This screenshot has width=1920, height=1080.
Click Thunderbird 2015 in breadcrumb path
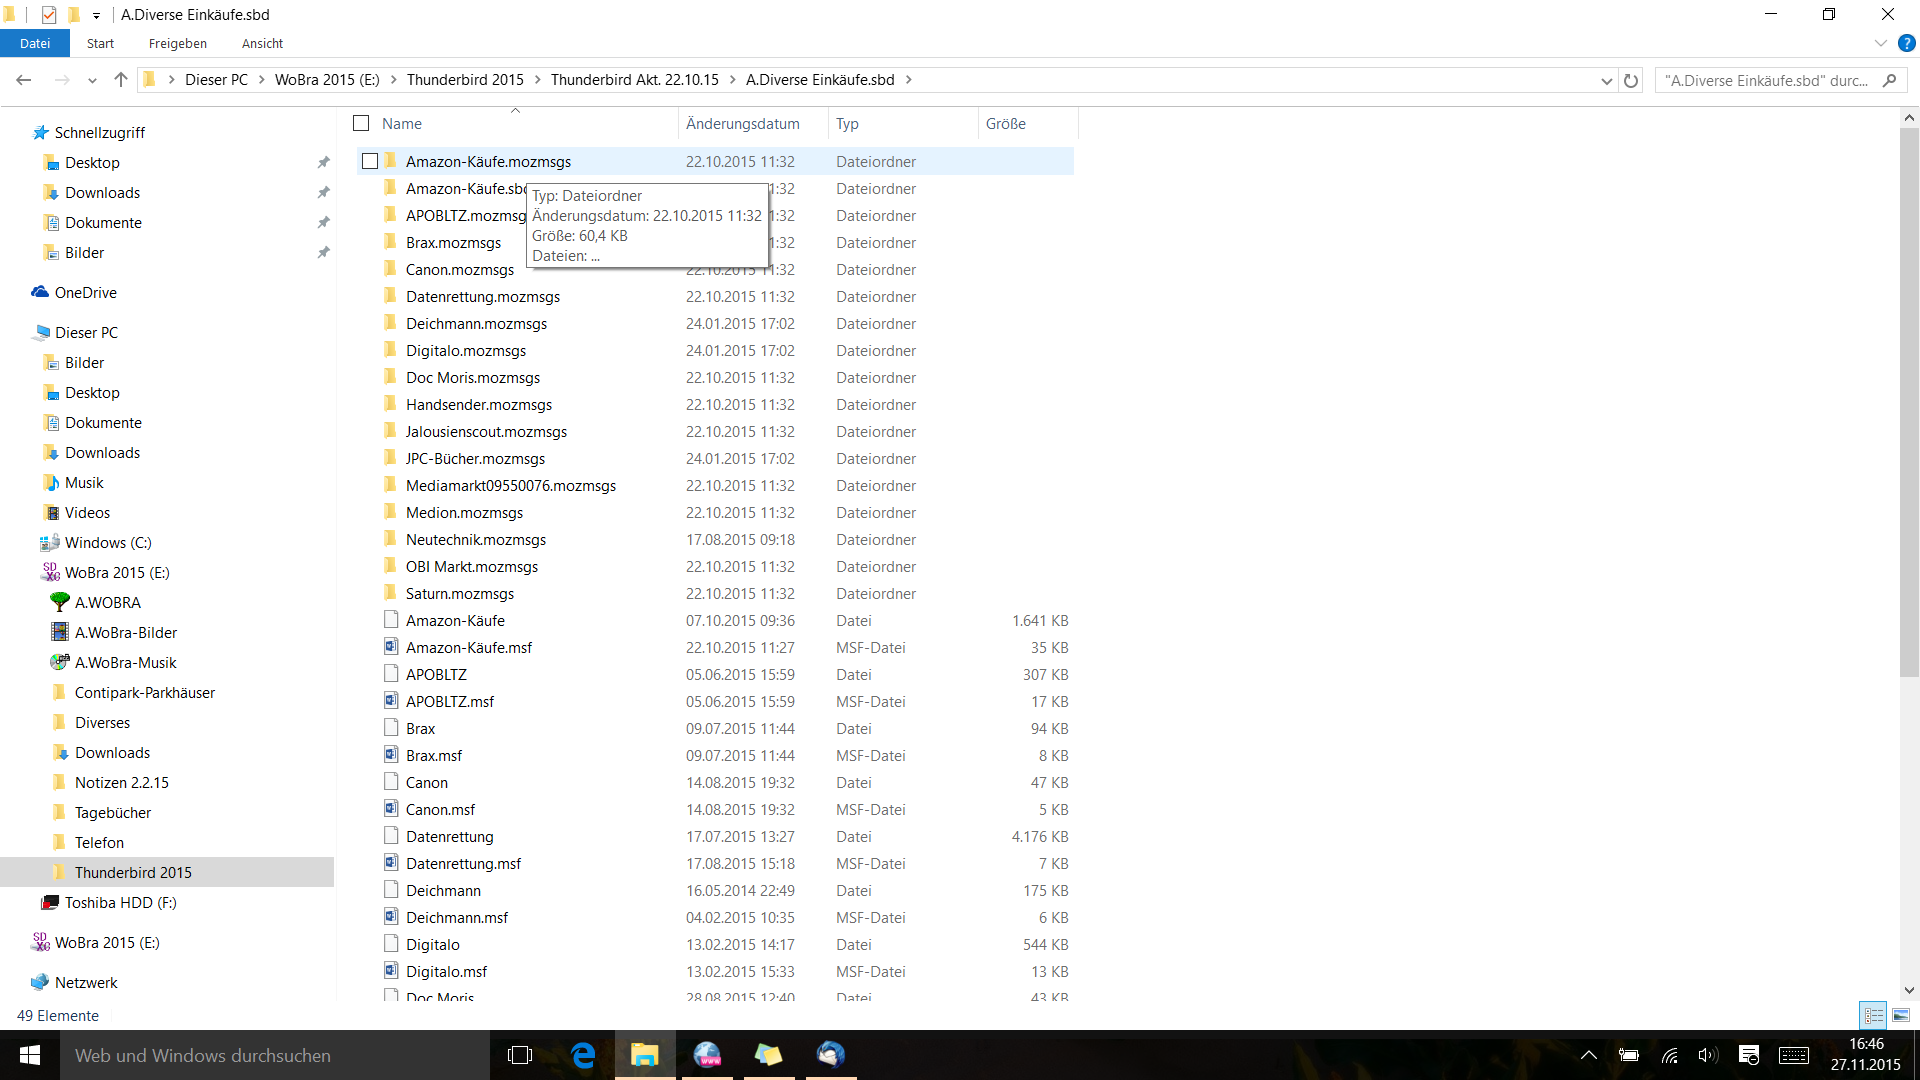[x=465, y=80]
